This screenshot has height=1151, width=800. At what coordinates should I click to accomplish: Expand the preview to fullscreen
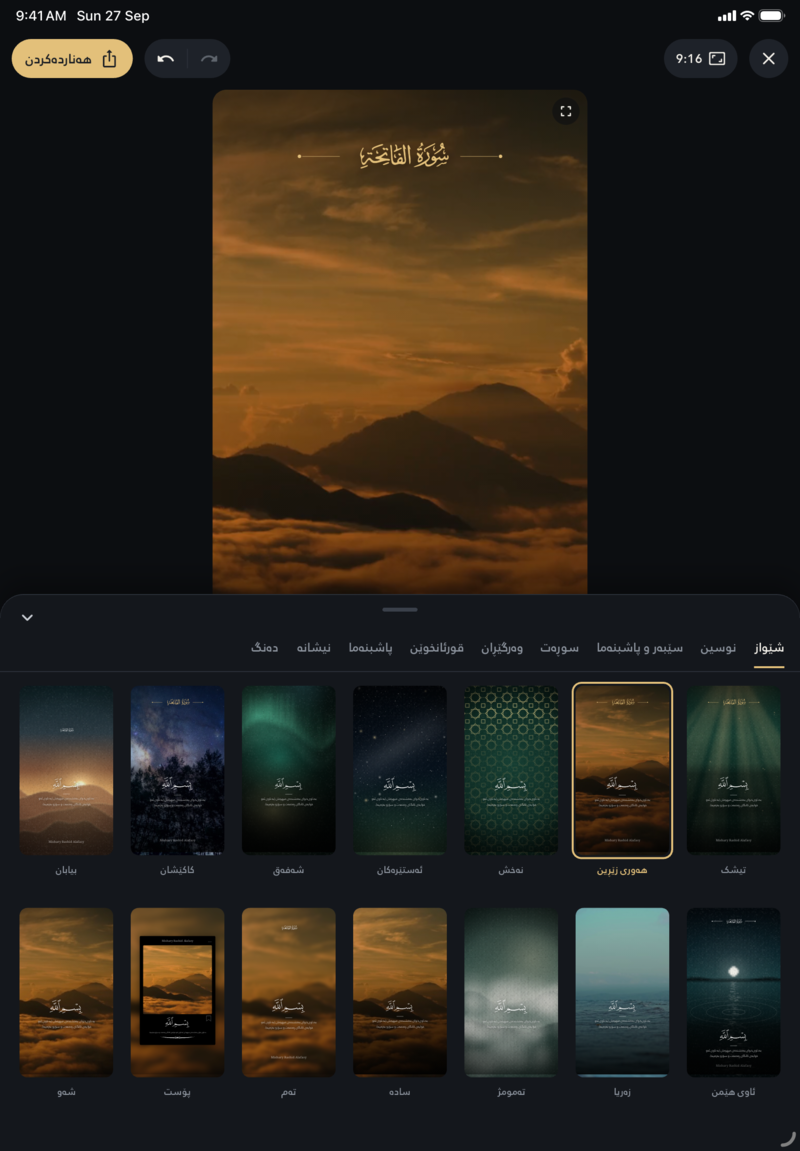pos(565,112)
